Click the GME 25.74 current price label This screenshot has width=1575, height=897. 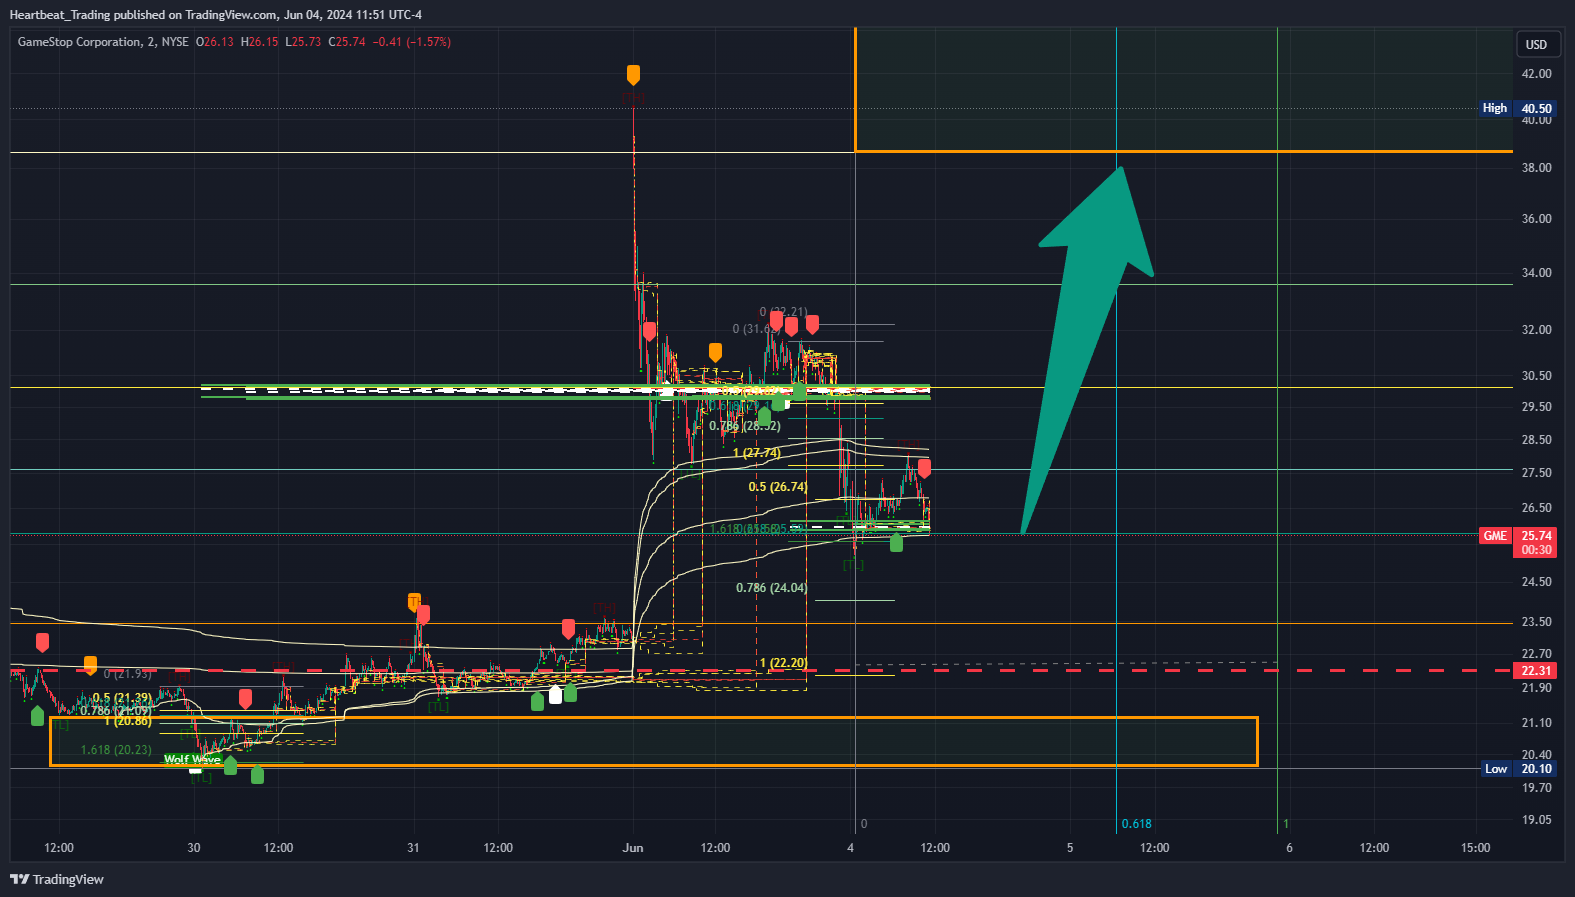coord(1517,542)
